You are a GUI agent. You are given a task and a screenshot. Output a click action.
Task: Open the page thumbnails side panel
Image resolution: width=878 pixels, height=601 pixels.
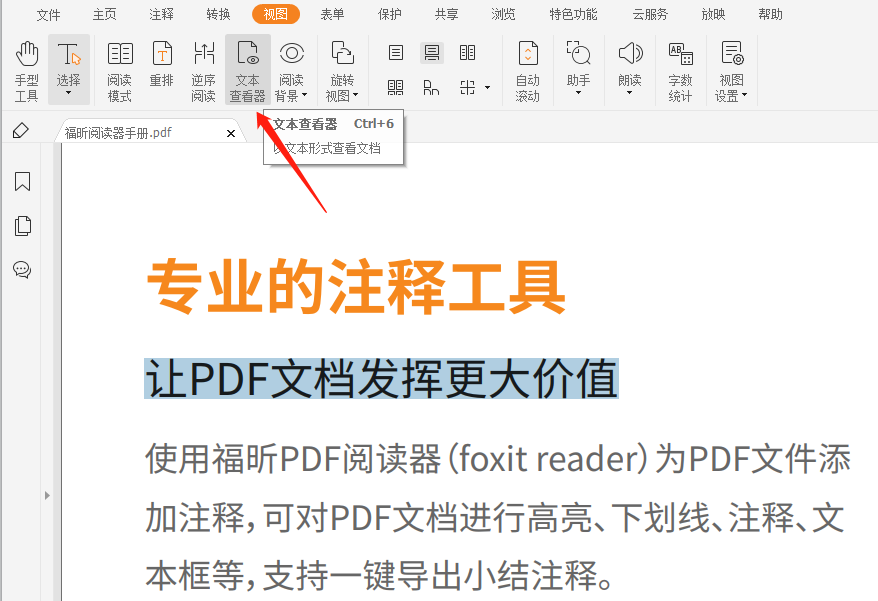22,226
